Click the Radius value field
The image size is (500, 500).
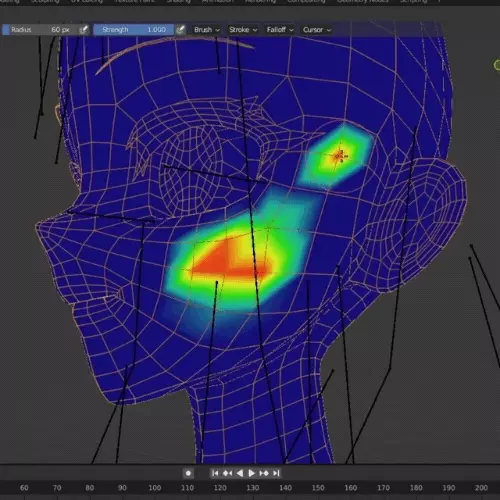tap(40, 30)
